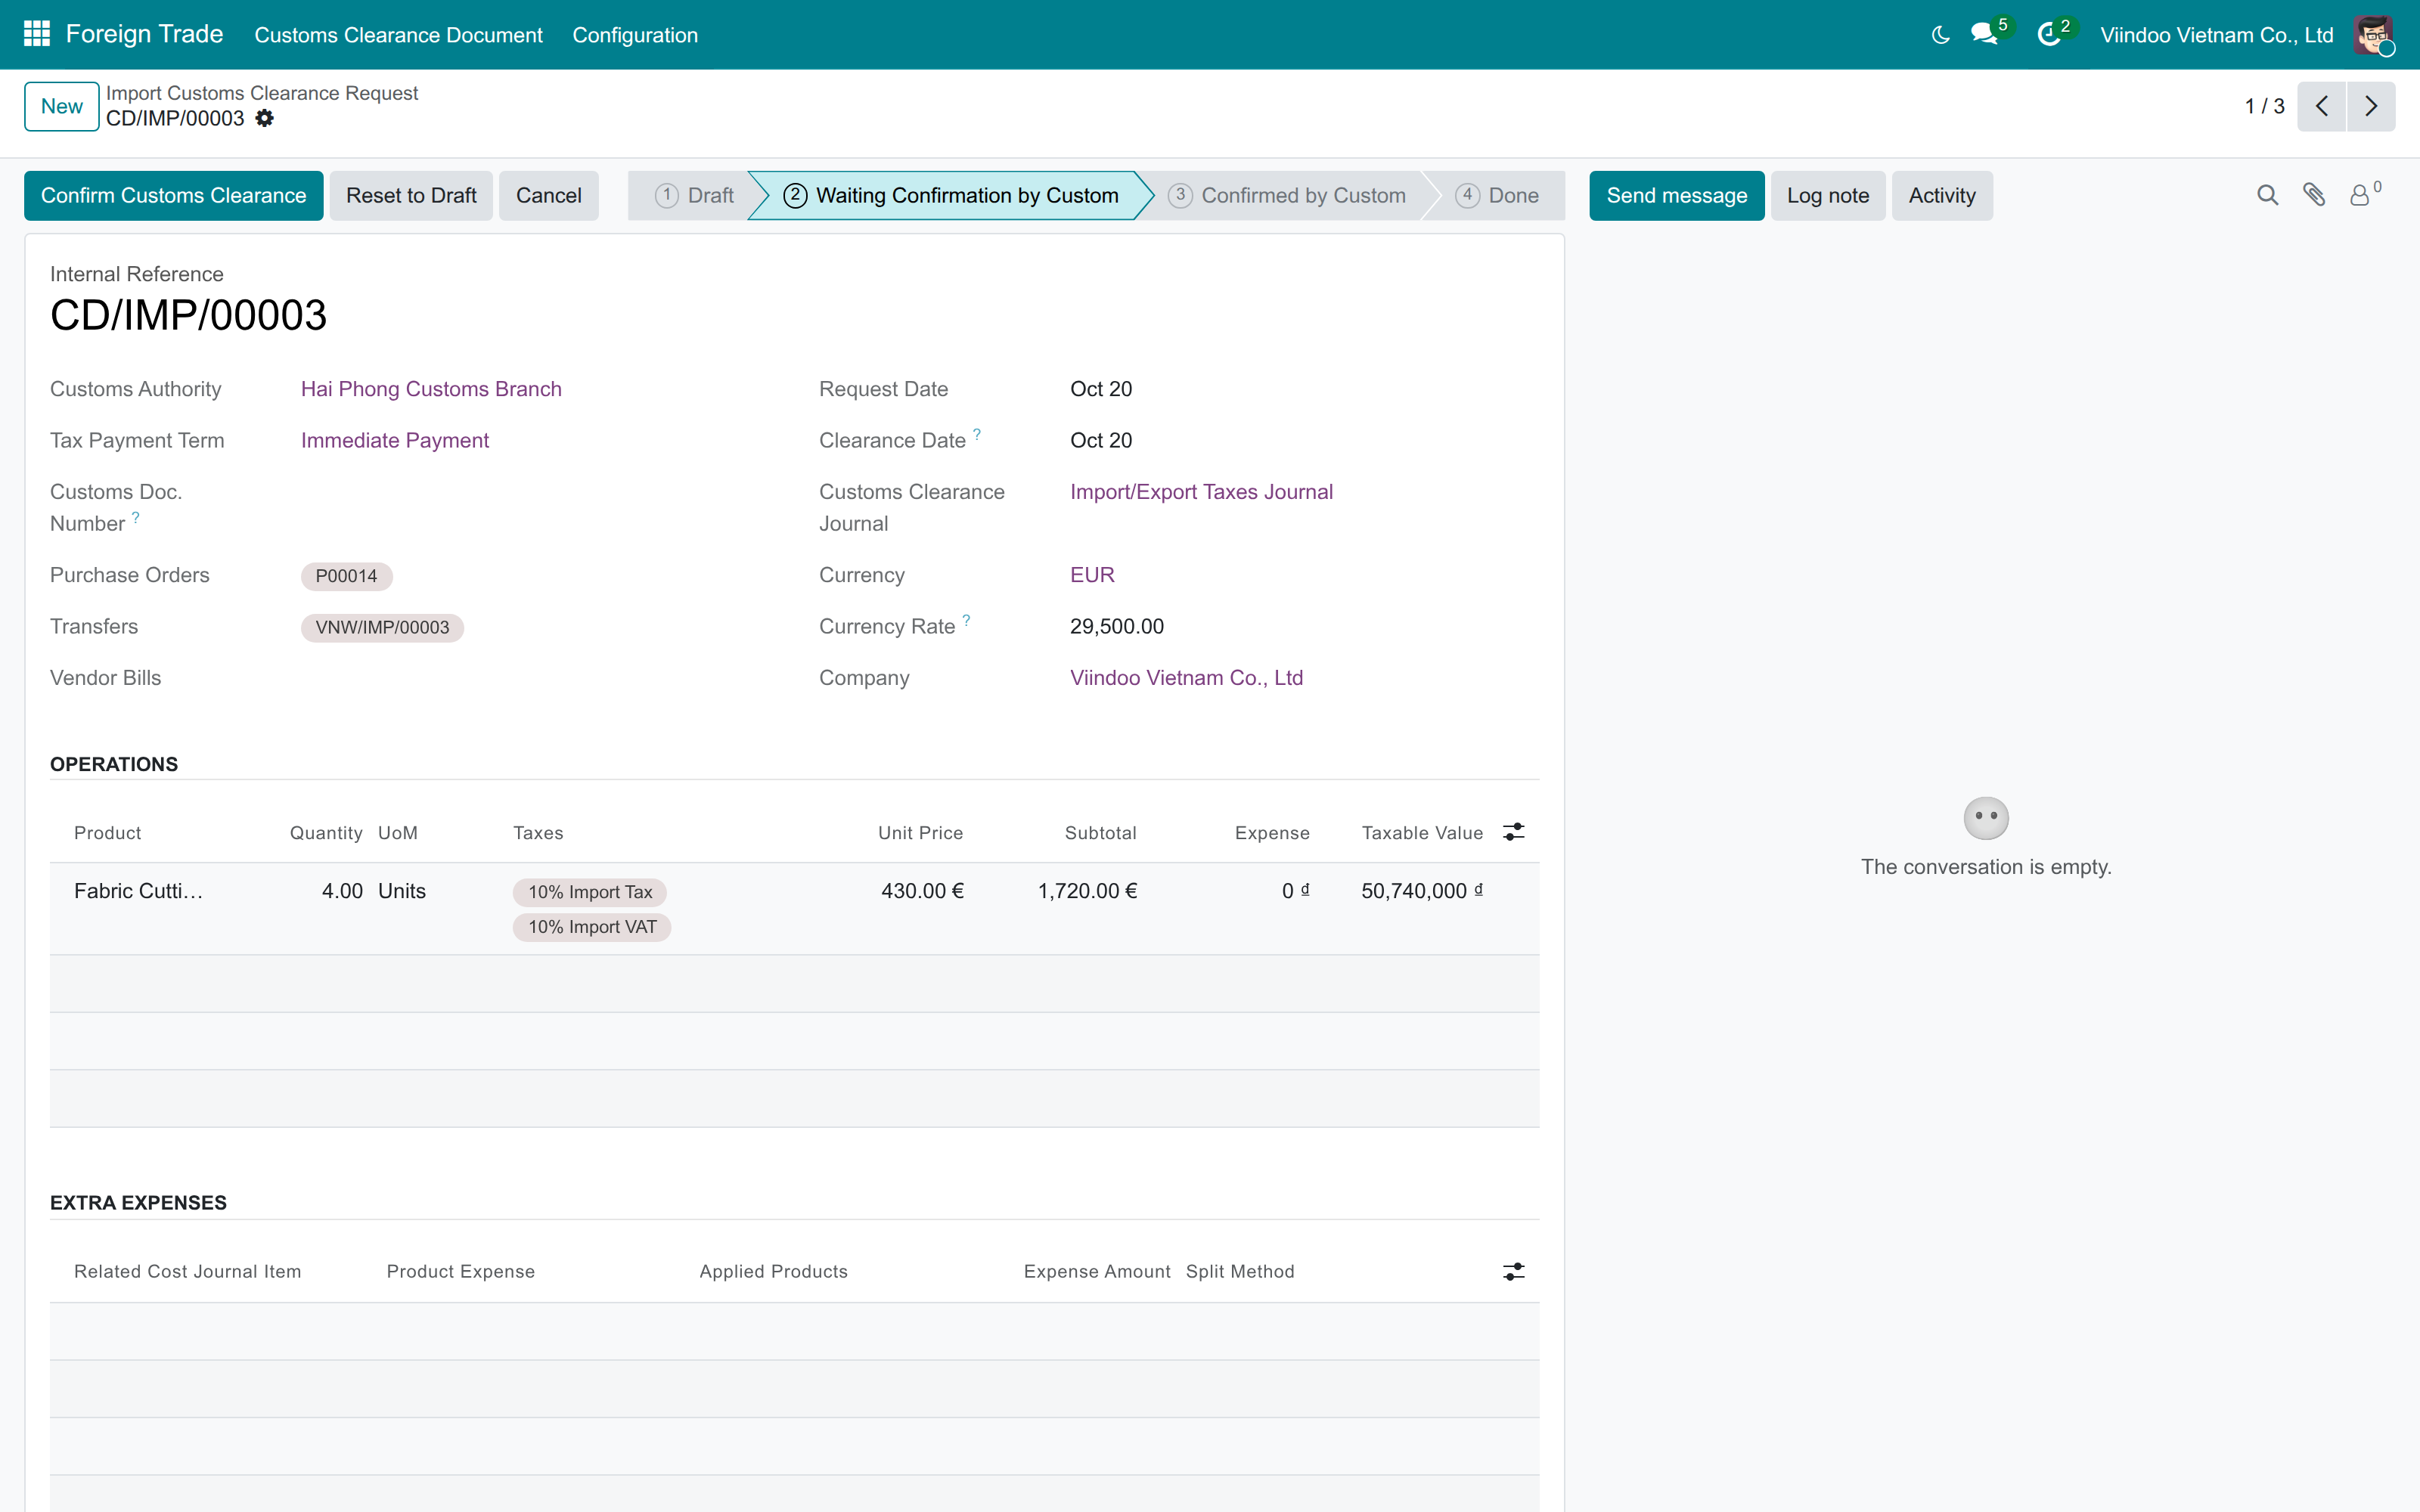Show help tooltip for Currency Rate
The width and height of the screenshot is (2420, 1512).
click(966, 620)
